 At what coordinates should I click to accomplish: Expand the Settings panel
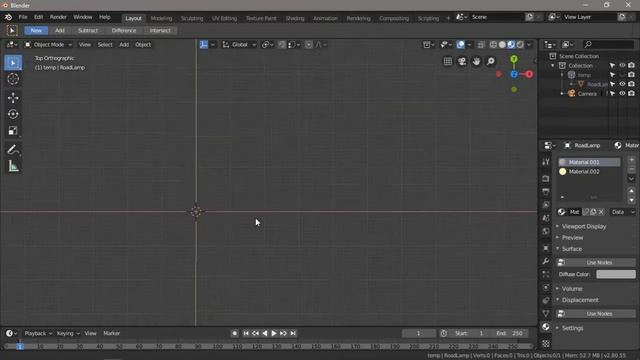coord(572,328)
